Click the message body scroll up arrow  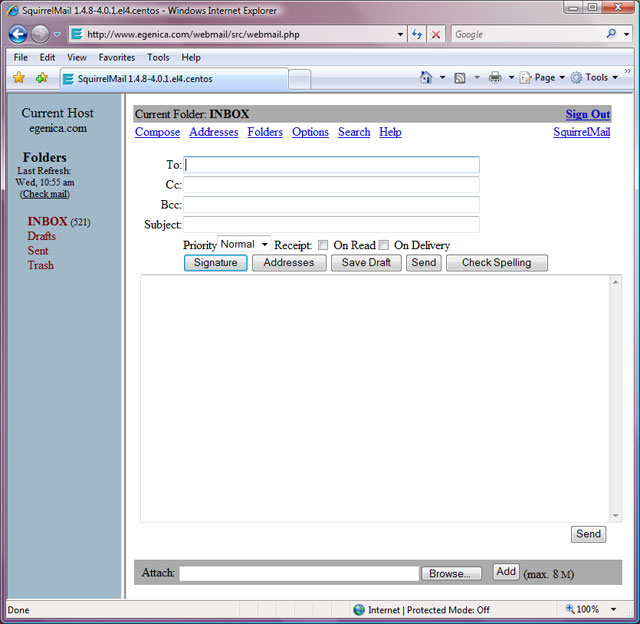pyautogui.click(x=616, y=282)
